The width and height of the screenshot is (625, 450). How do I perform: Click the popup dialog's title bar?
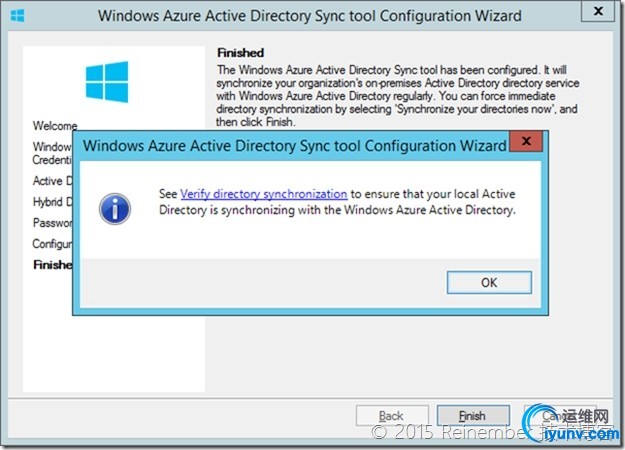(290, 145)
